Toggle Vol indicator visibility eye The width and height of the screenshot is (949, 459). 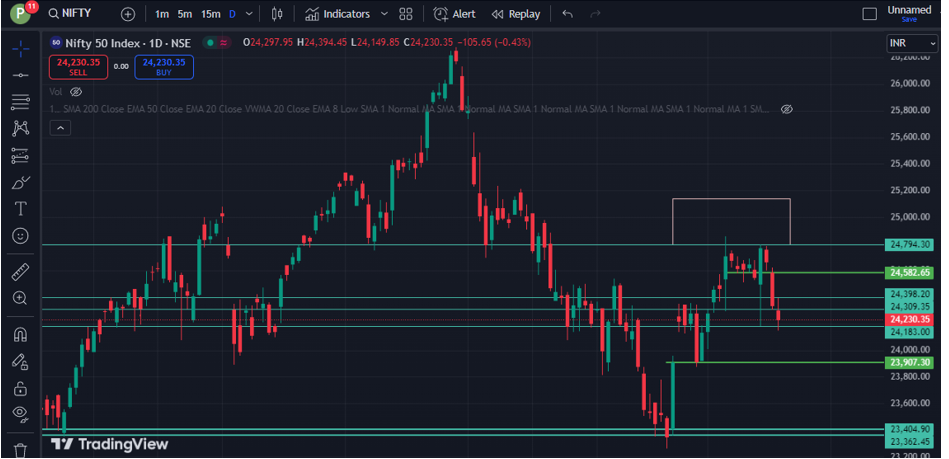(x=76, y=92)
